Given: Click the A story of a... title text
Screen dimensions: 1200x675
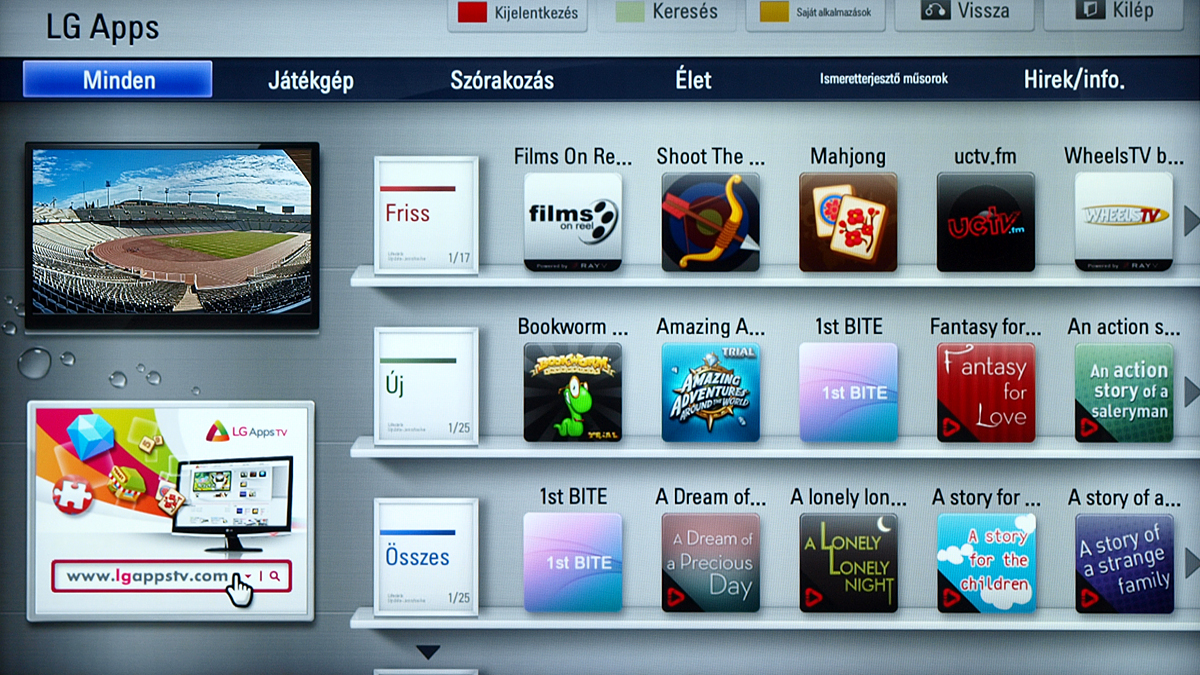Looking at the screenshot, I should pyautogui.click(x=1123, y=497).
